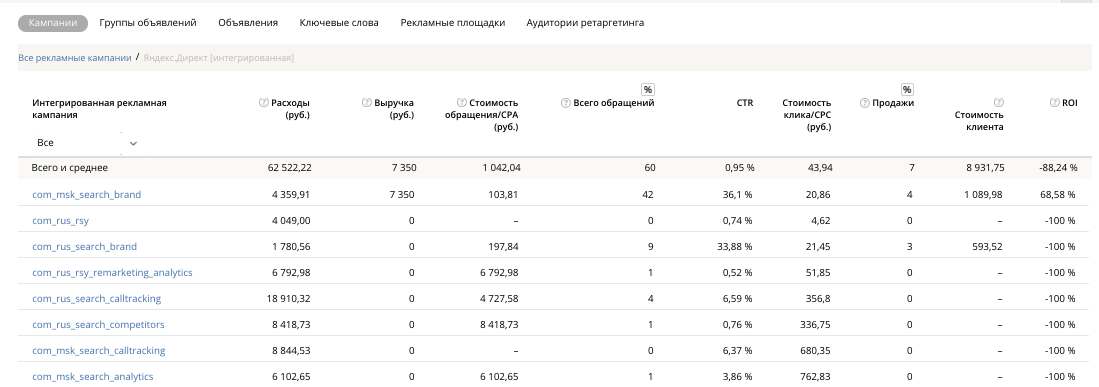The image size is (1099, 387).
Task: Click help icon next to Расходы
Action: coord(264,103)
